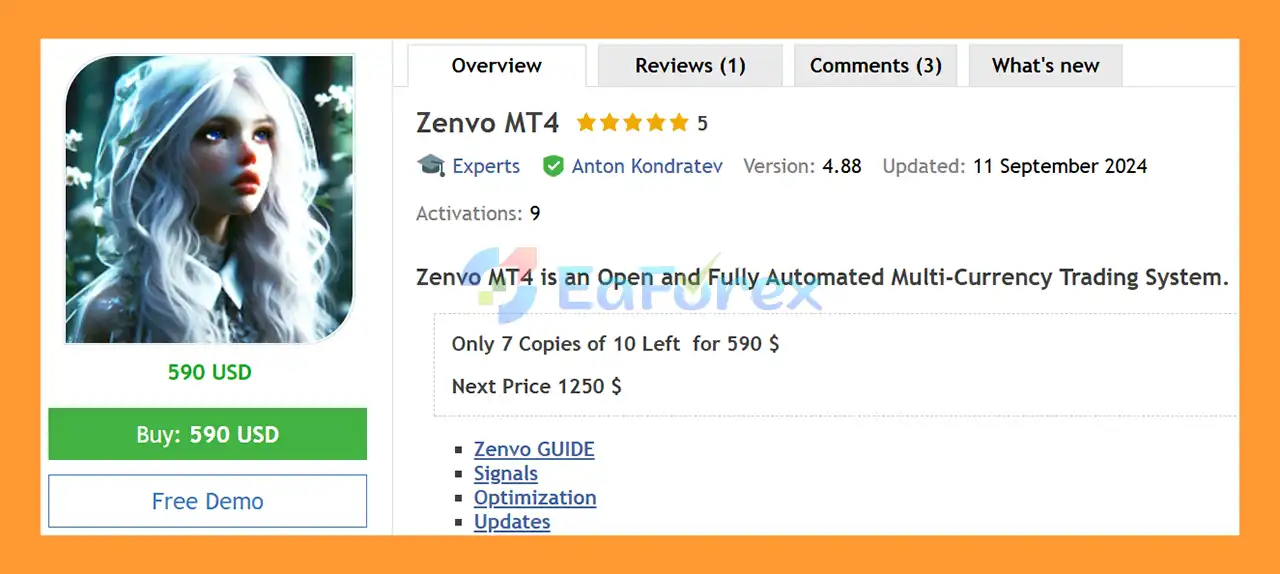Click the Zenvo MT4 product thumbnail image
The width and height of the screenshot is (1280, 574).
[x=209, y=199]
